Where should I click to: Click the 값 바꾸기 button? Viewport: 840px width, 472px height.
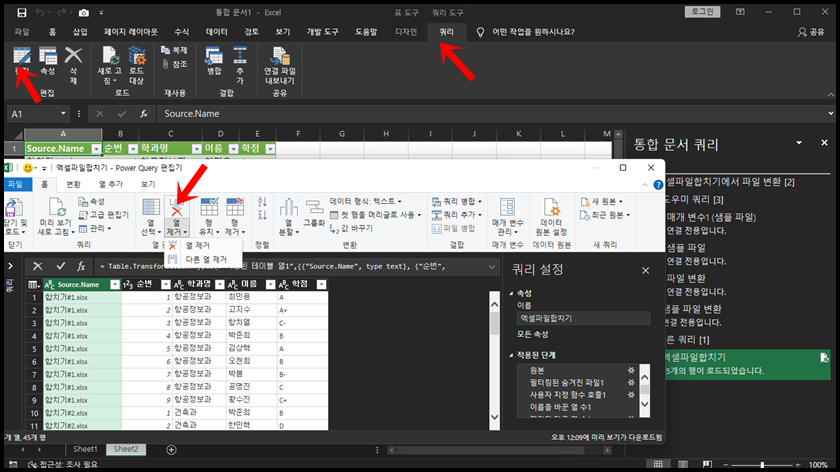pos(351,228)
